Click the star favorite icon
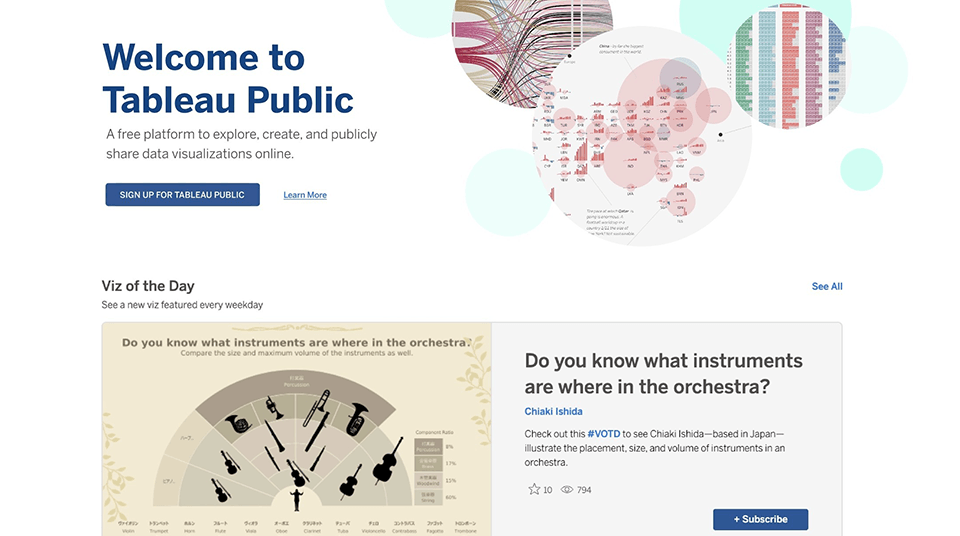The height and width of the screenshot is (536, 960). [x=534, y=490]
